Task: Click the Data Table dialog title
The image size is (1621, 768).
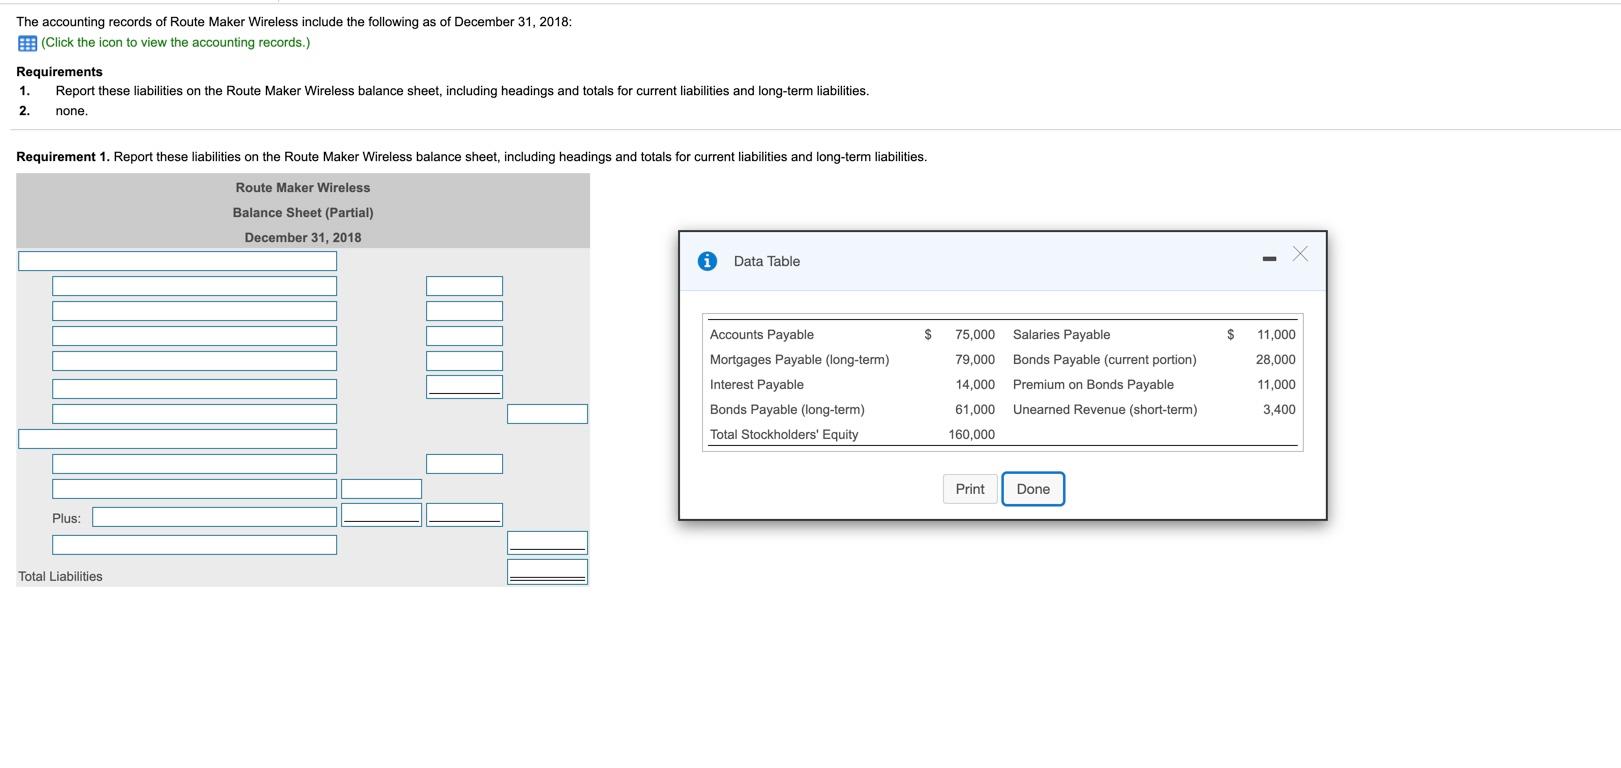Action: point(767,262)
